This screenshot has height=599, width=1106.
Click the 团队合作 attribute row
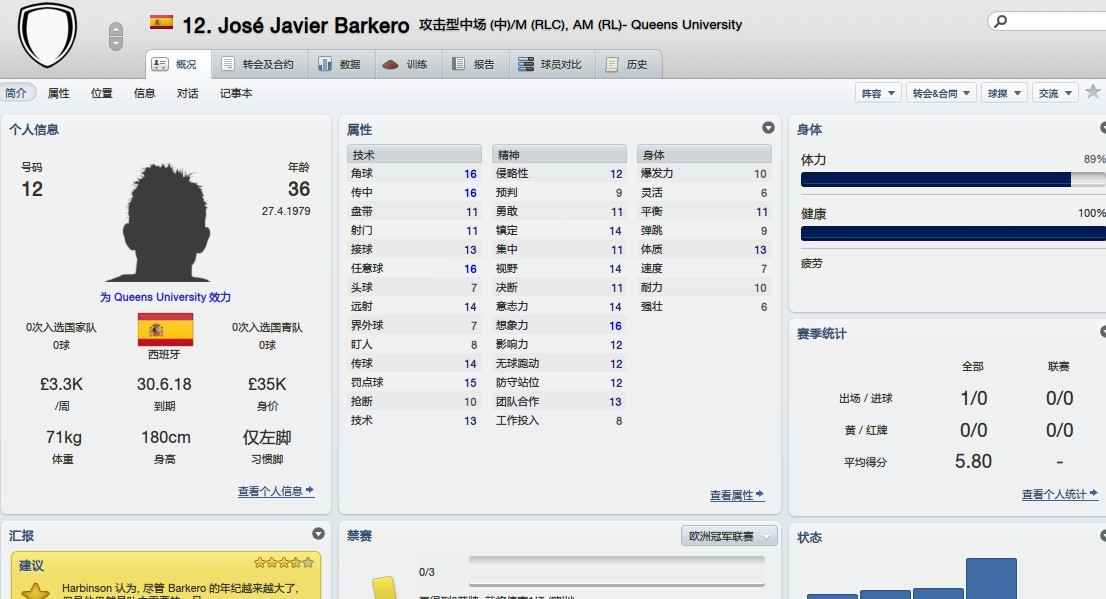(x=559, y=401)
